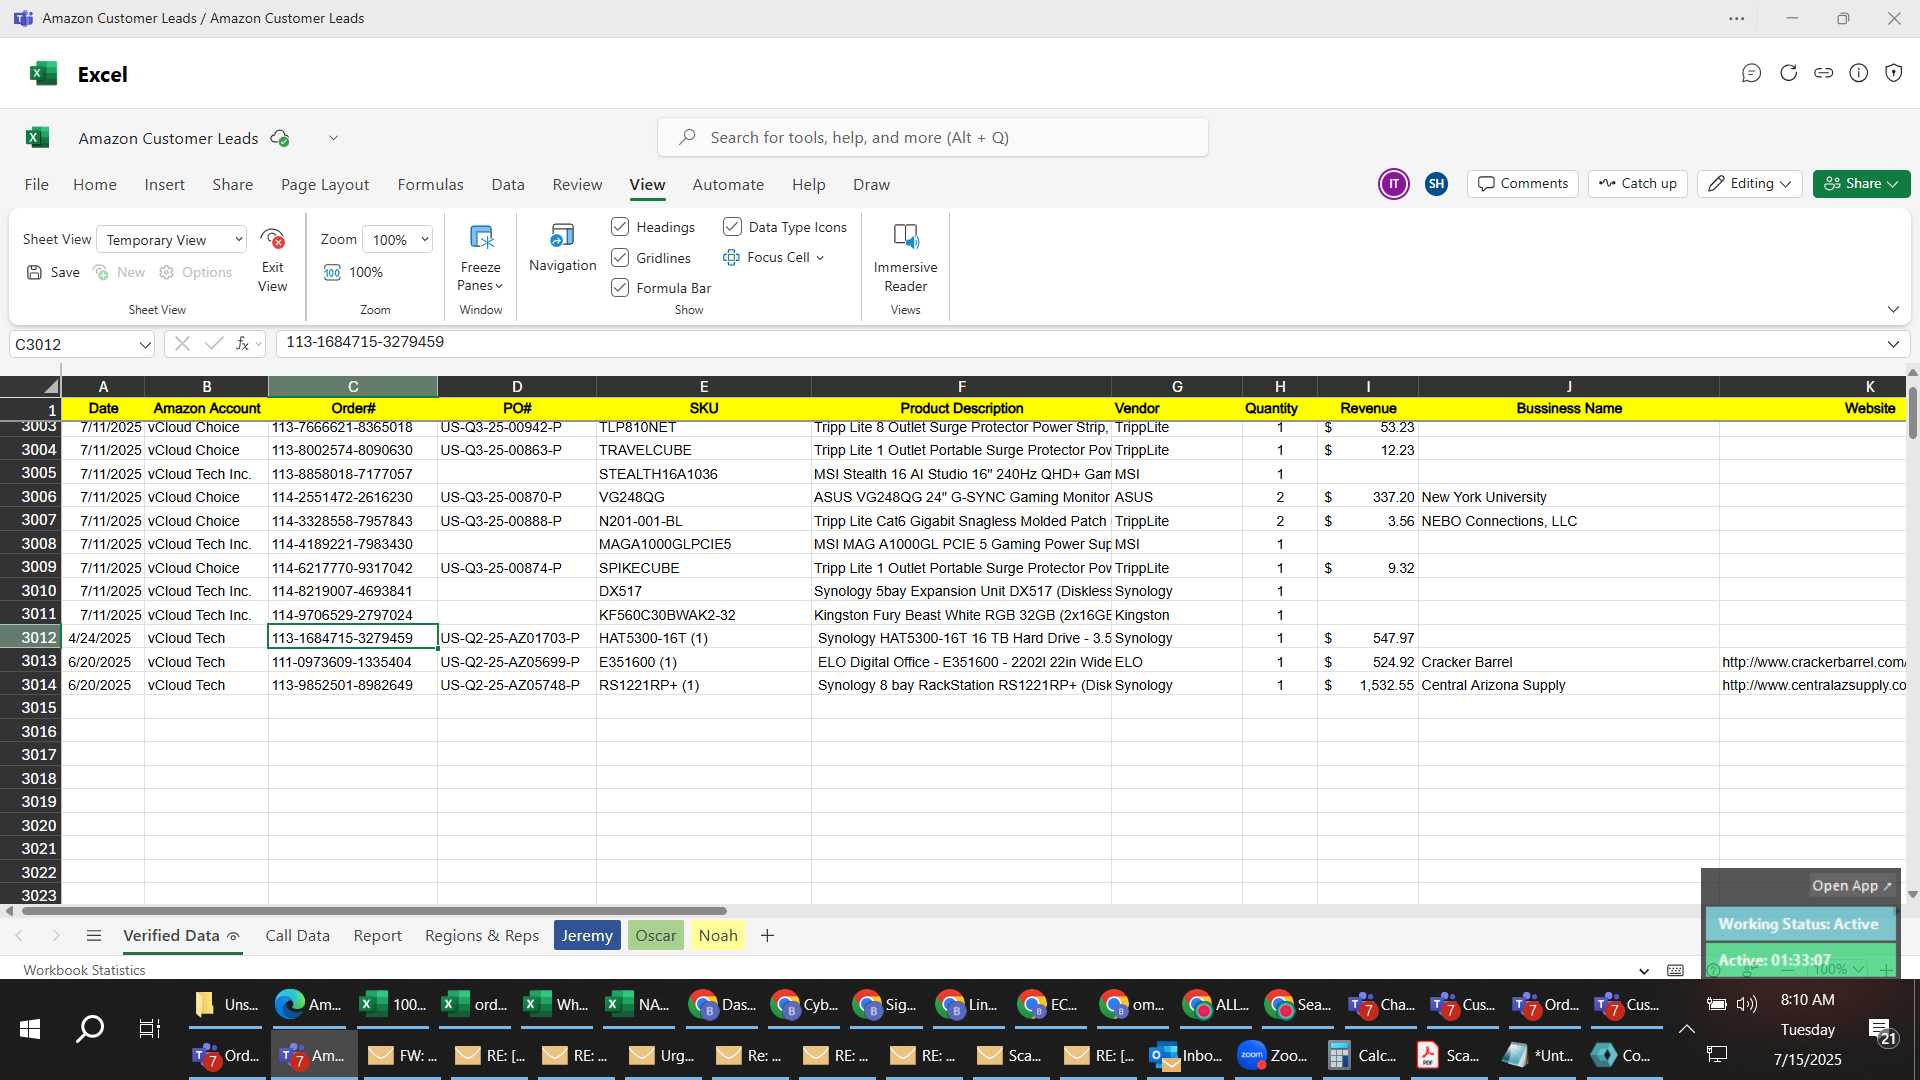This screenshot has height=1080, width=1920.
Task: Open the info icon in the title bar
Action: (1858, 73)
